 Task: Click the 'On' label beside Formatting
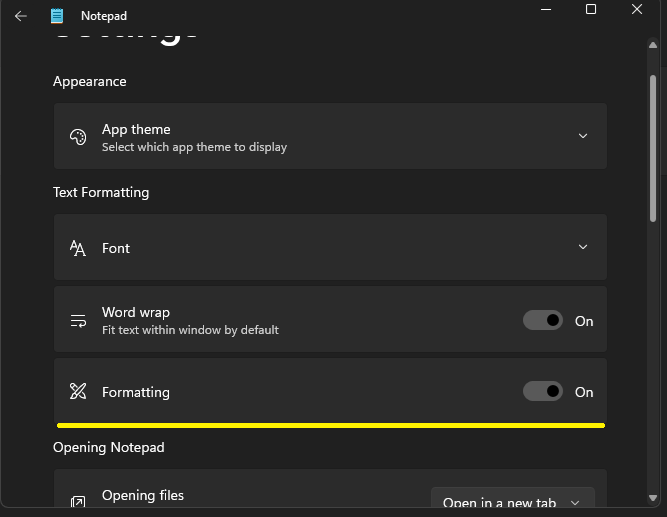click(x=584, y=392)
